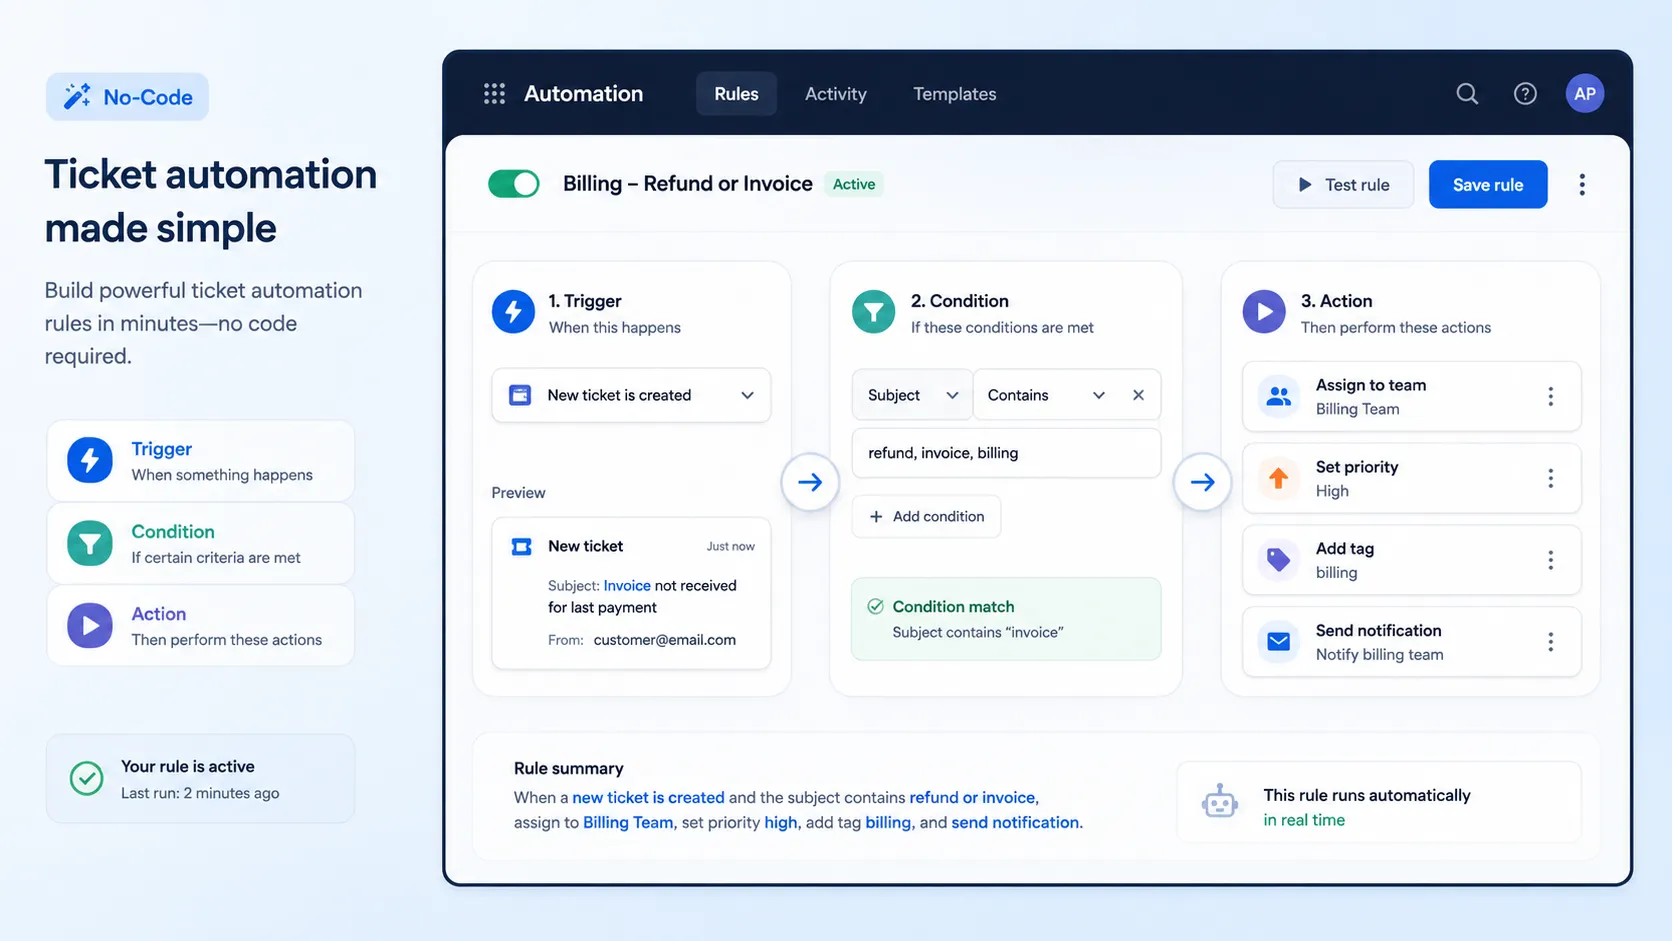
Task: Remove the Subject Contains condition row
Action: click(1138, 395)
